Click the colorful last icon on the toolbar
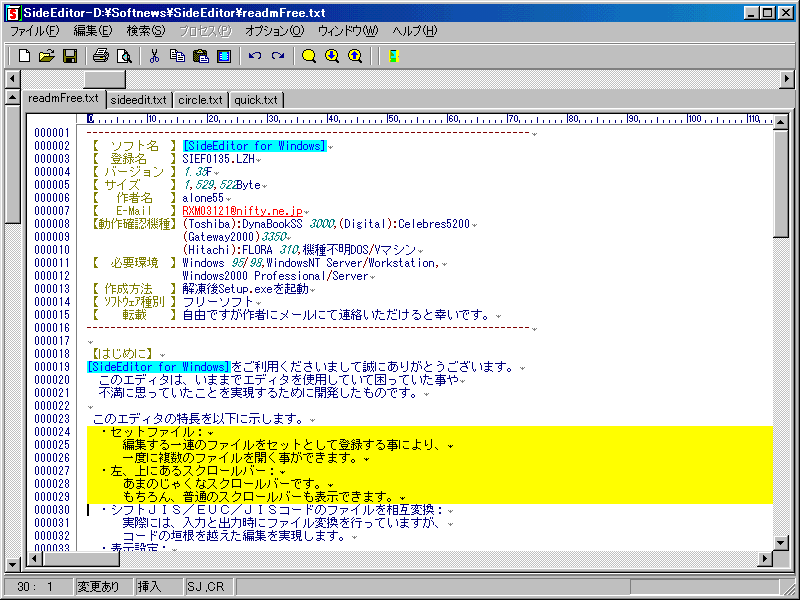800x600 pixels. click(393, 56)
